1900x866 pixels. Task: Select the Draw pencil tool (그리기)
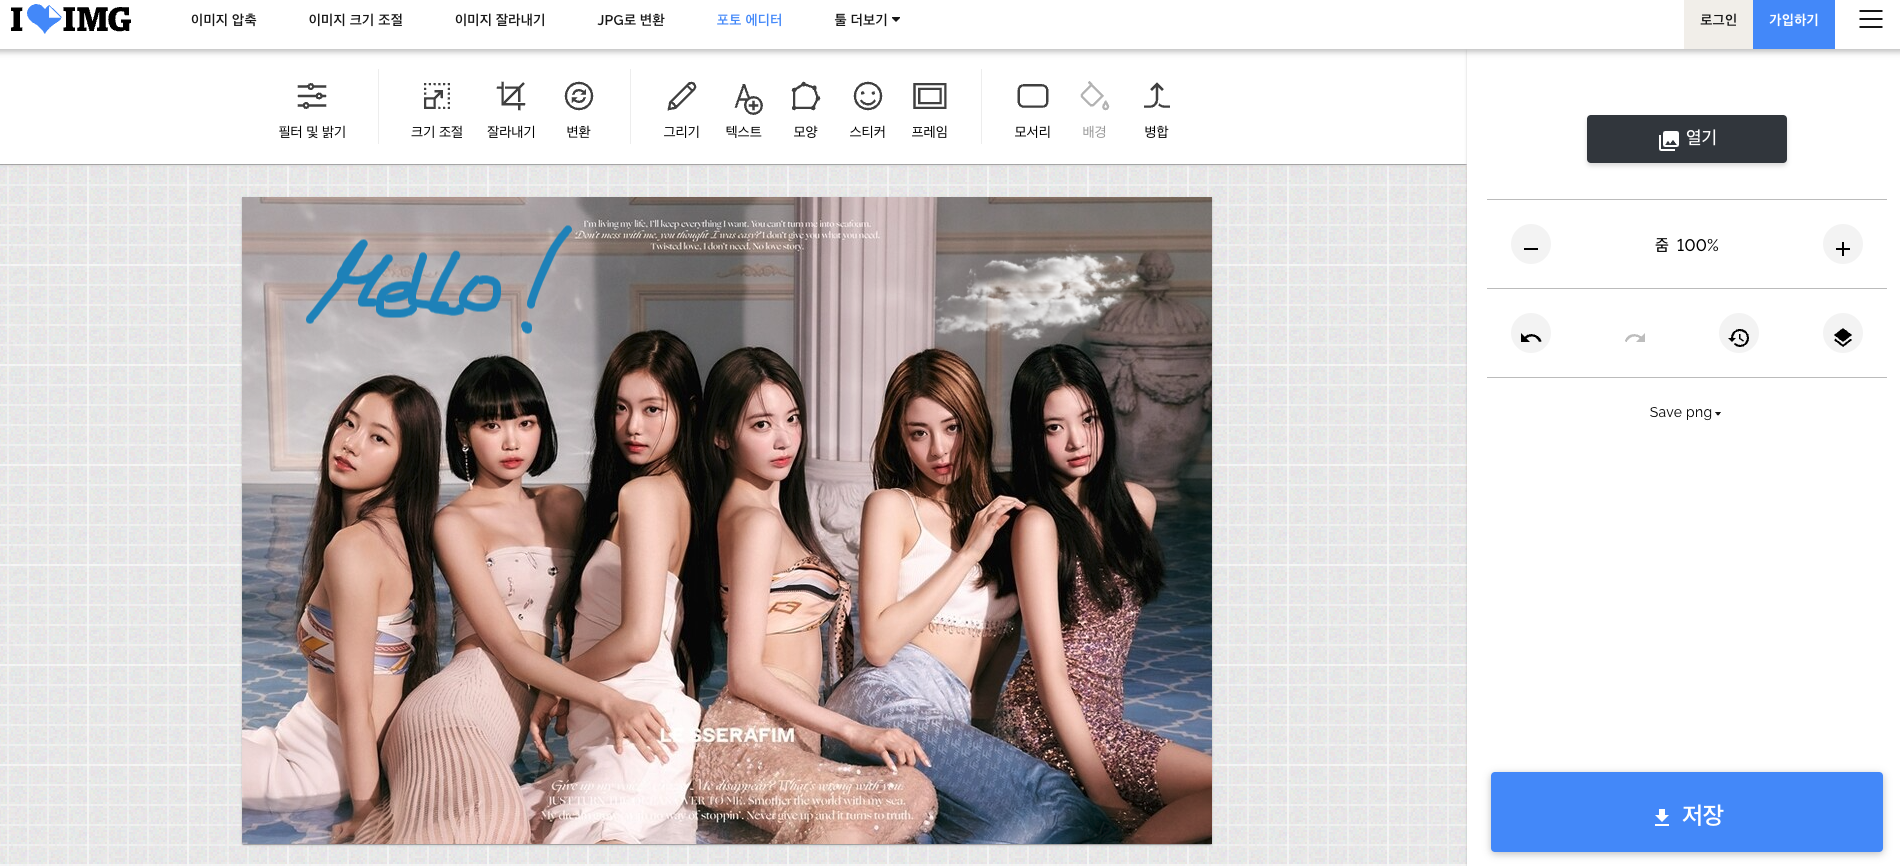(682, 109)
